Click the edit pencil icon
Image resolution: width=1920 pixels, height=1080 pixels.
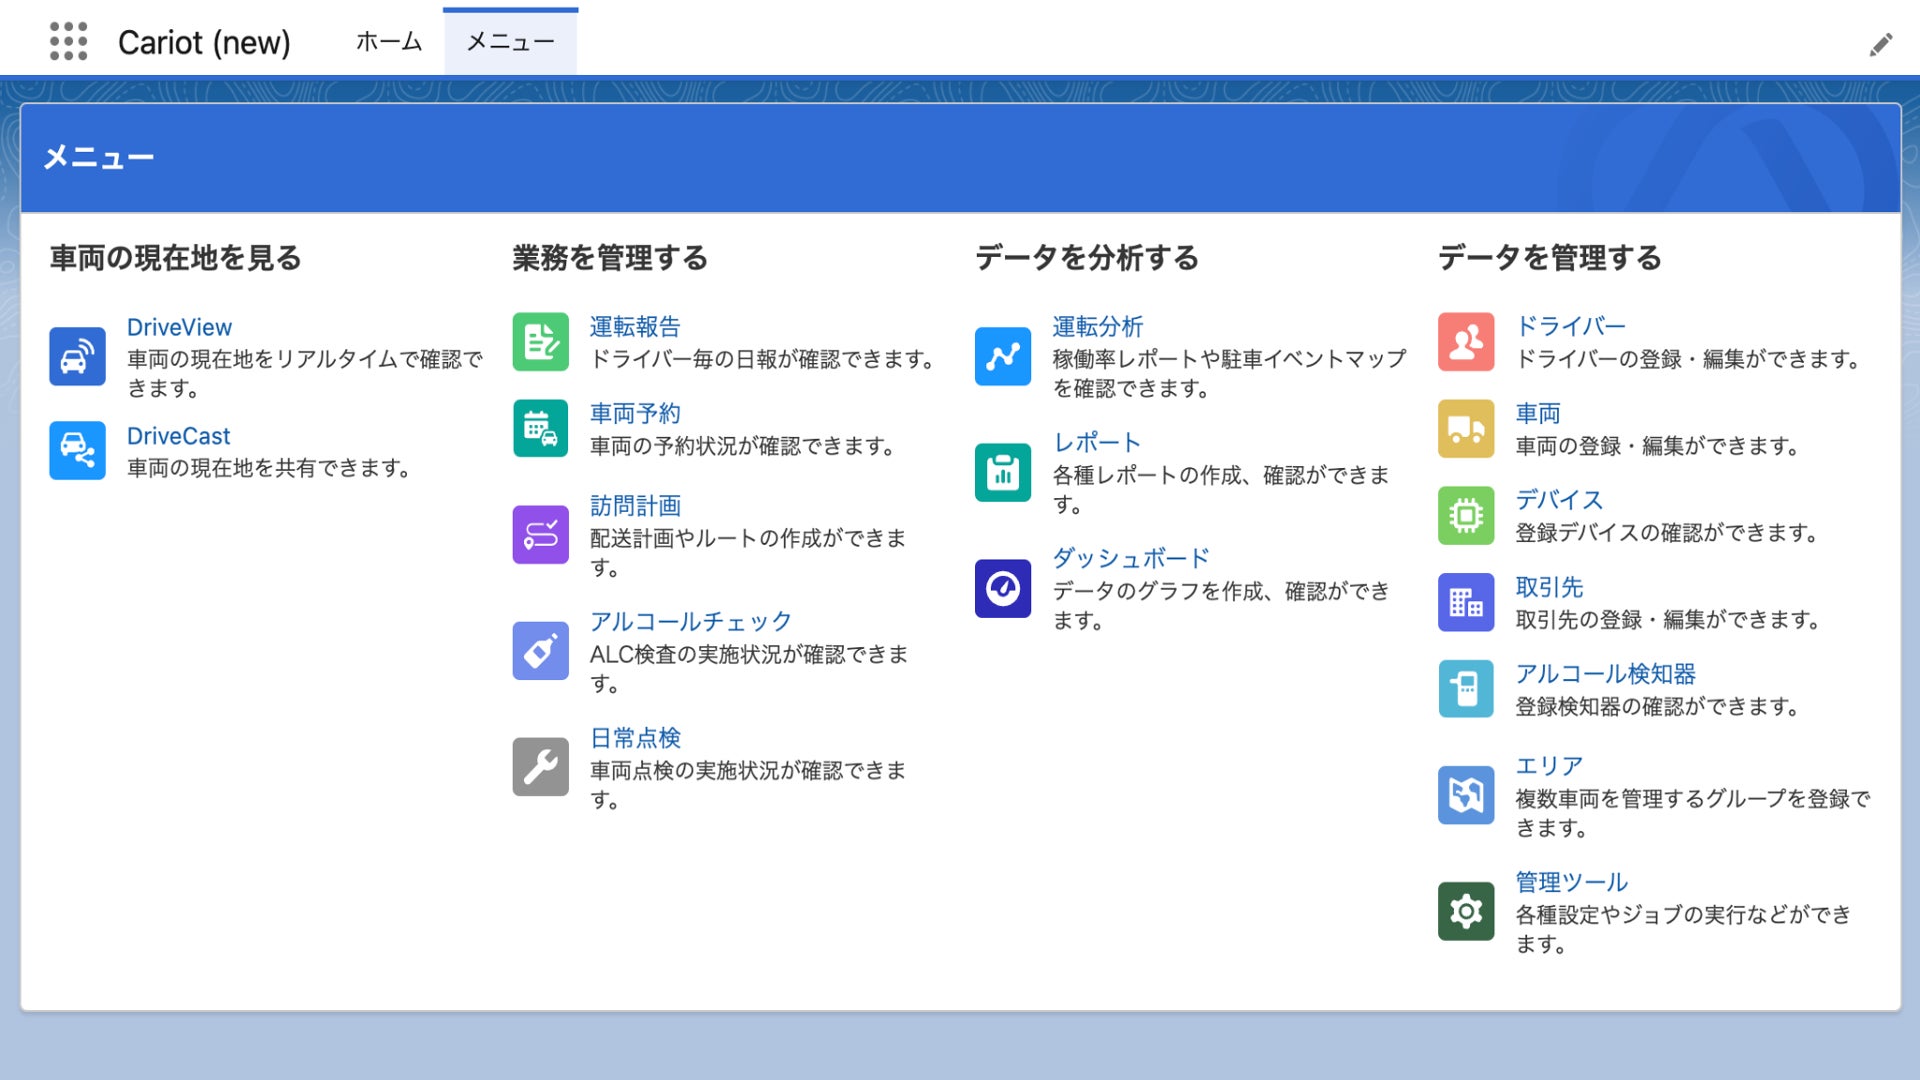coord(1880,45)
